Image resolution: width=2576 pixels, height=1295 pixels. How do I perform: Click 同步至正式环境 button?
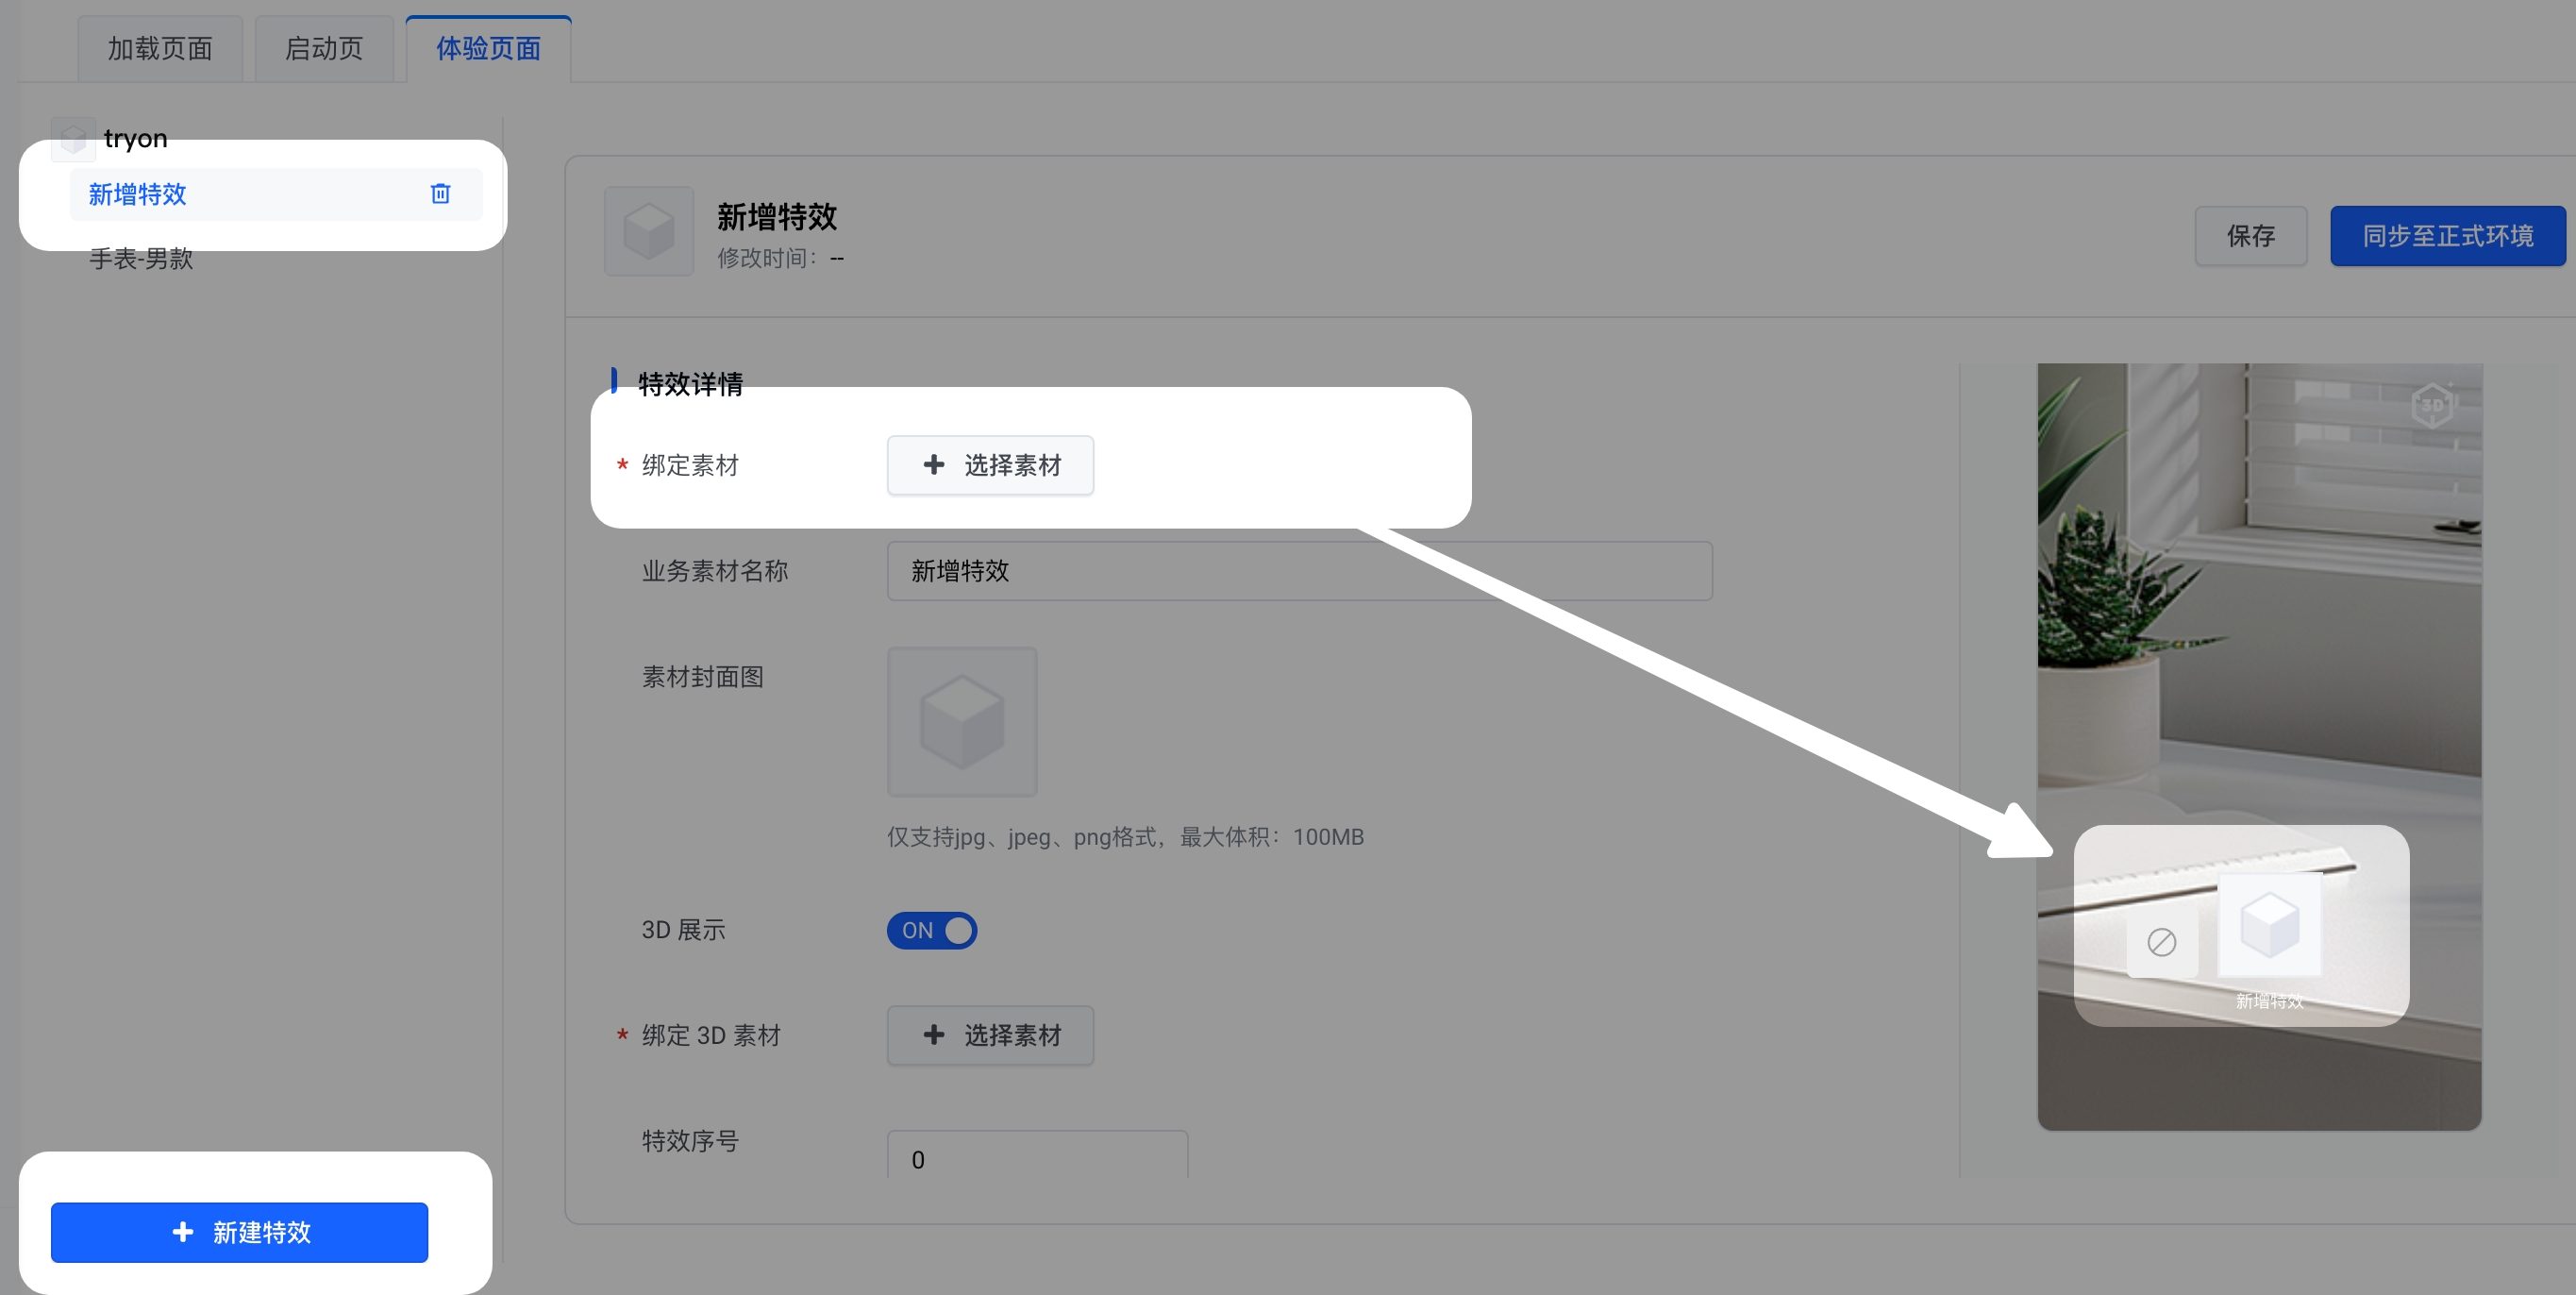click(x=2447, y=236)
